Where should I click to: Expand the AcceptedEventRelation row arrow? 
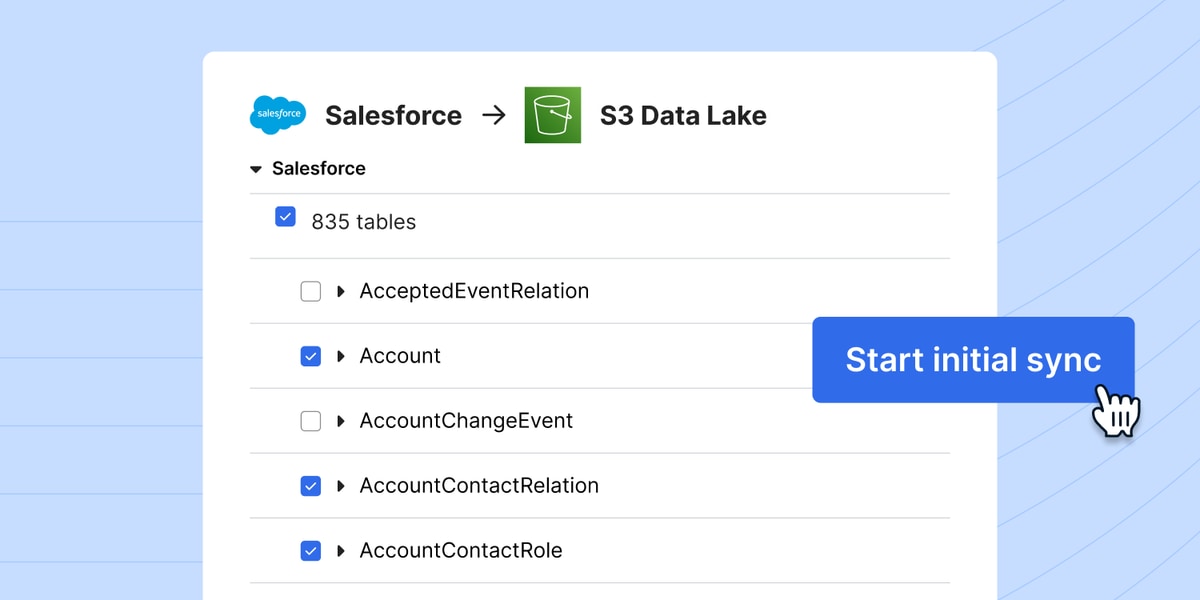(x=341, y=291)
